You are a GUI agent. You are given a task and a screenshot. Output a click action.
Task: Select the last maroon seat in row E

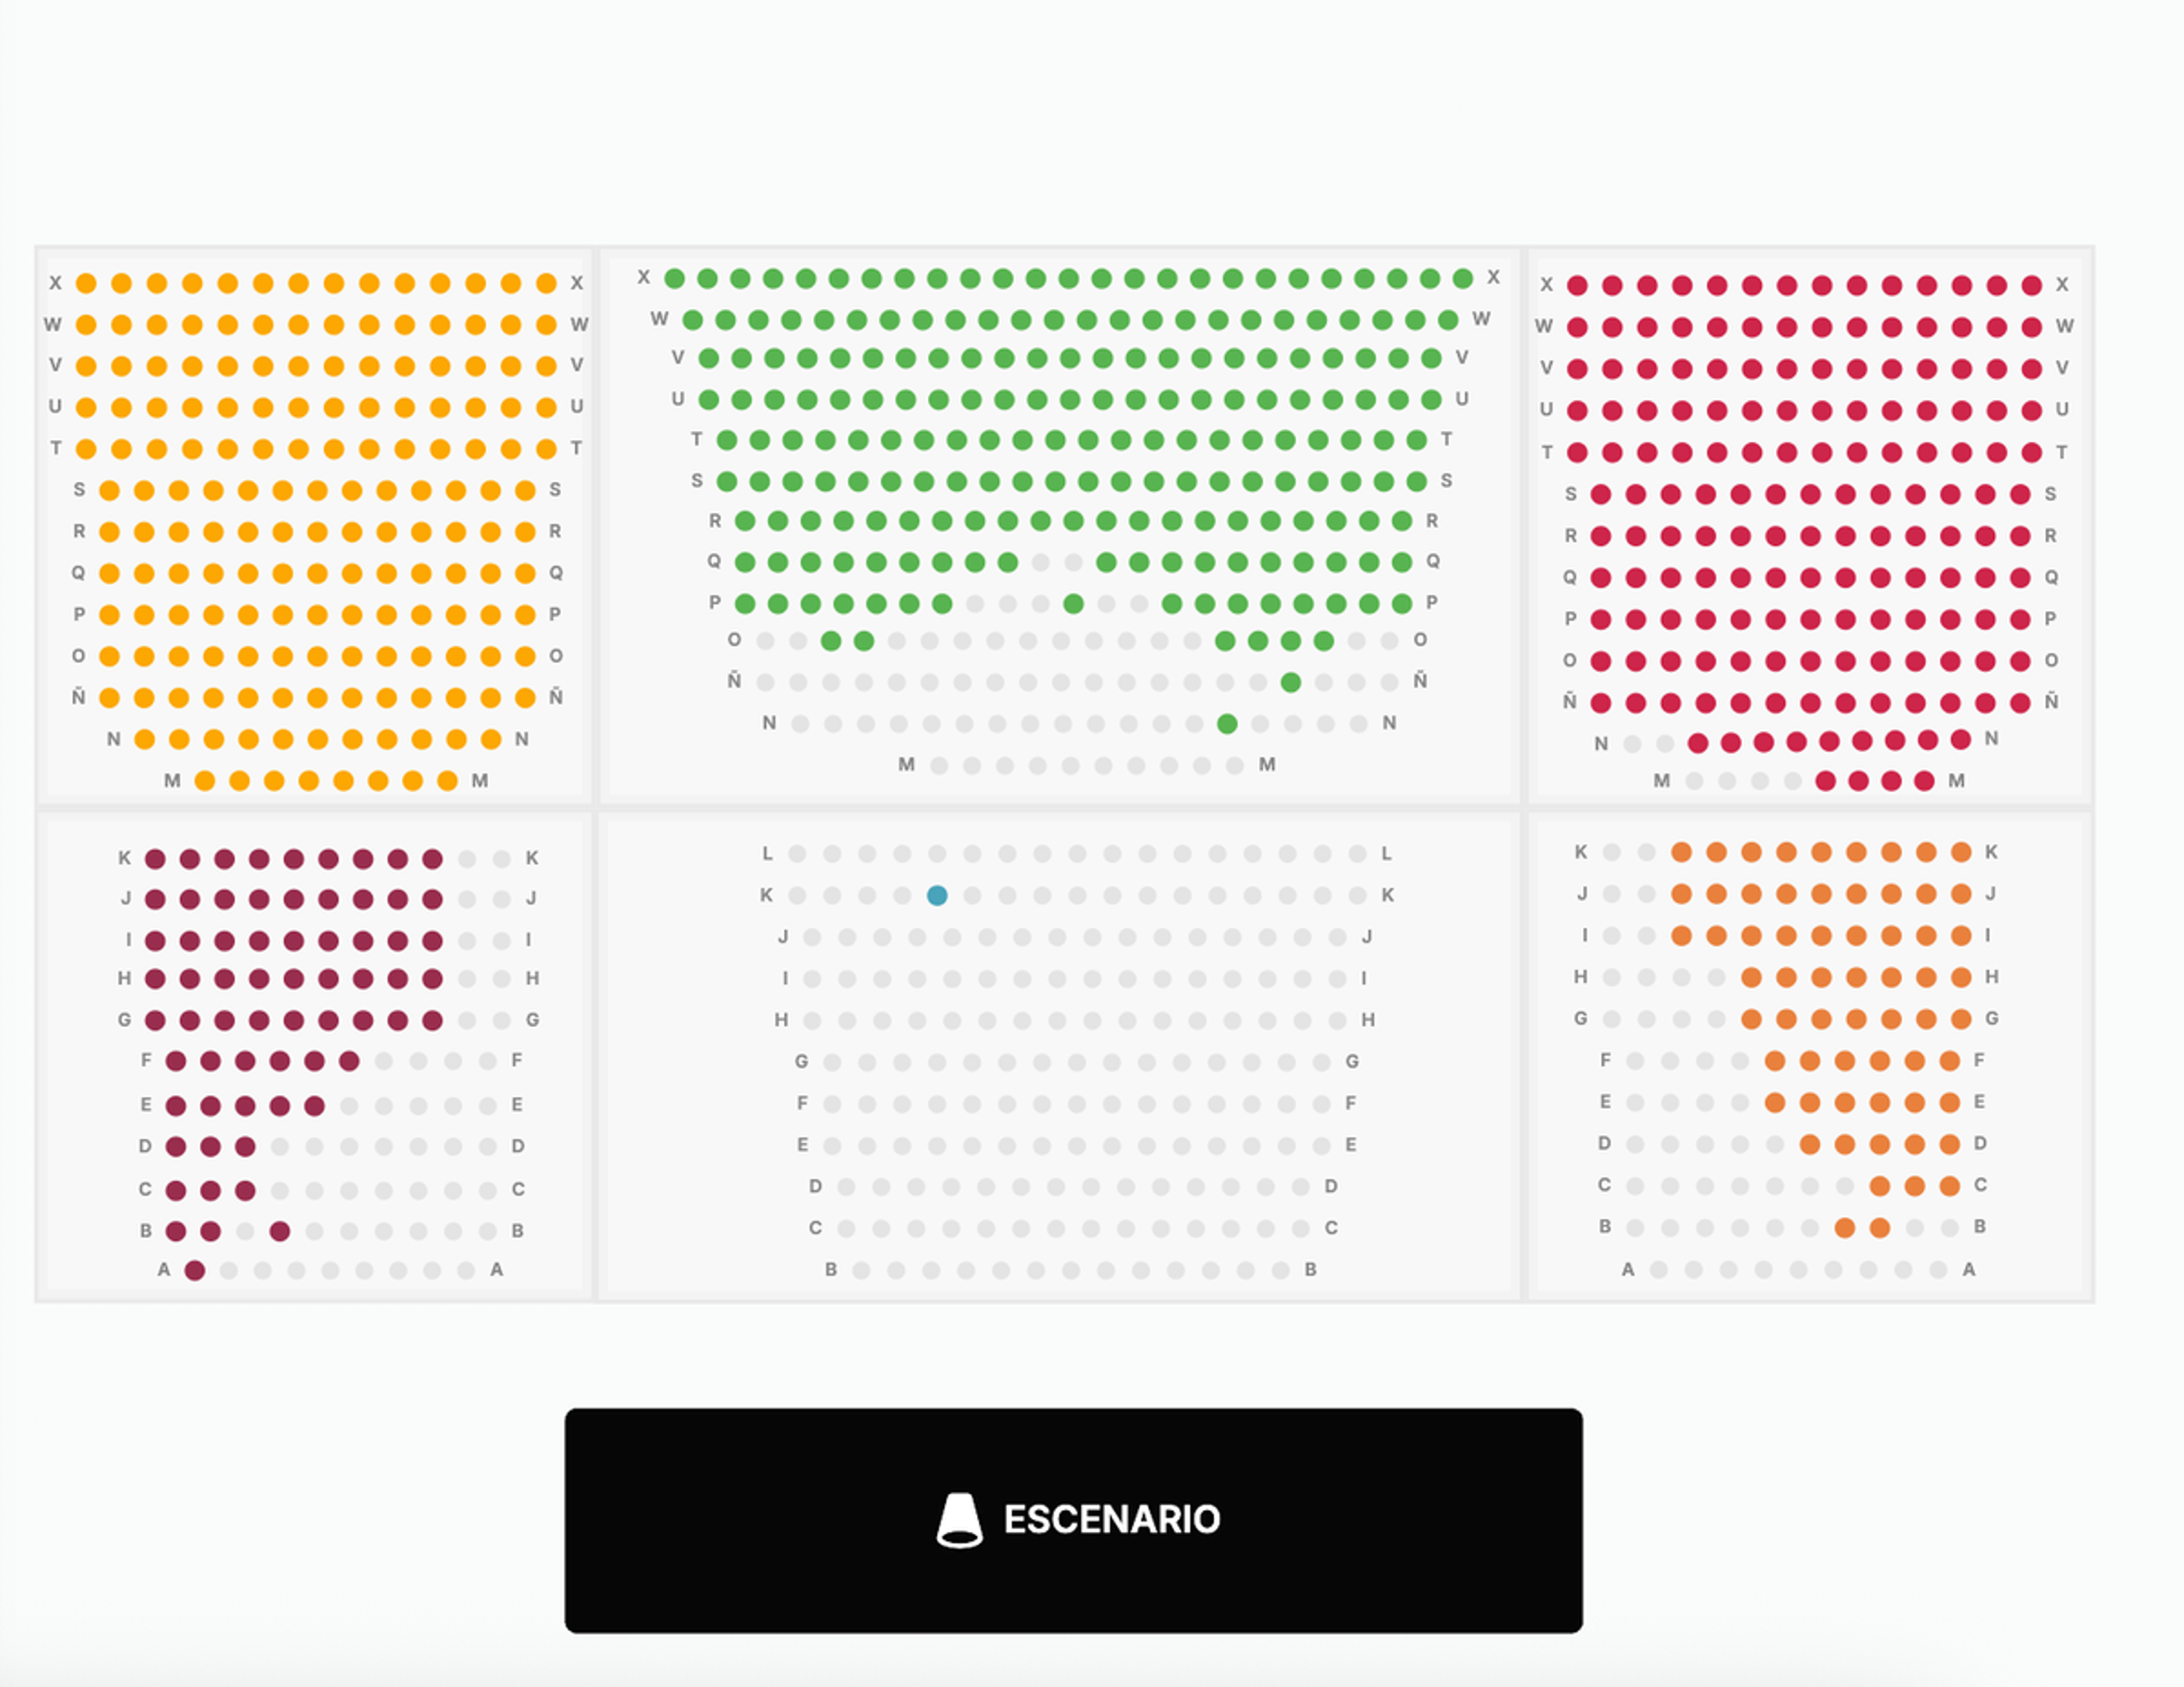pyautogui.click(x=314, y=1105)
